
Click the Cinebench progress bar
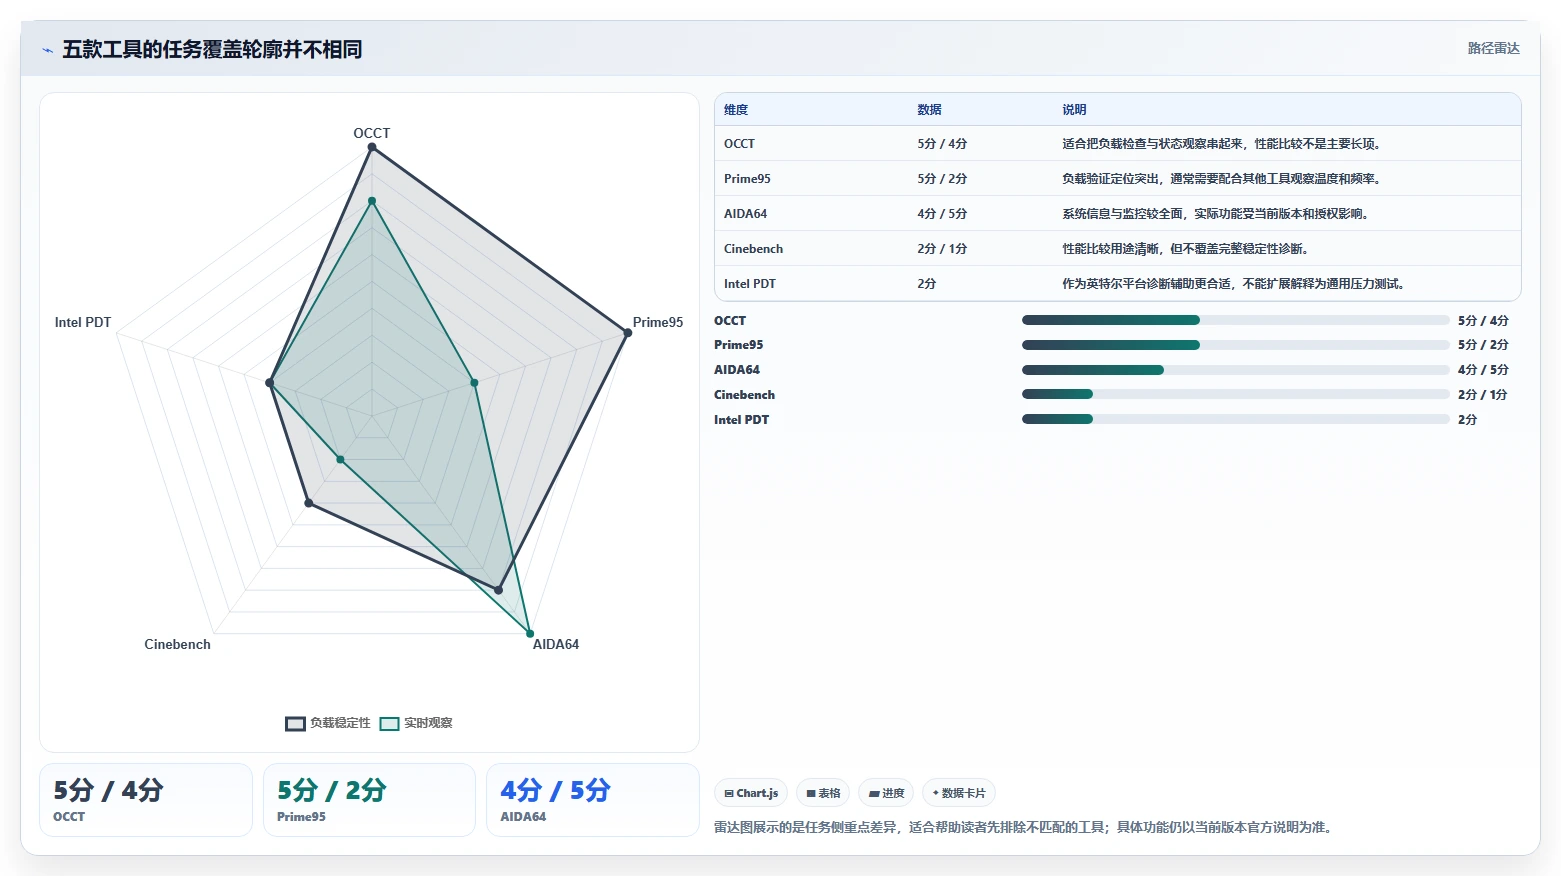point(1235,395)
